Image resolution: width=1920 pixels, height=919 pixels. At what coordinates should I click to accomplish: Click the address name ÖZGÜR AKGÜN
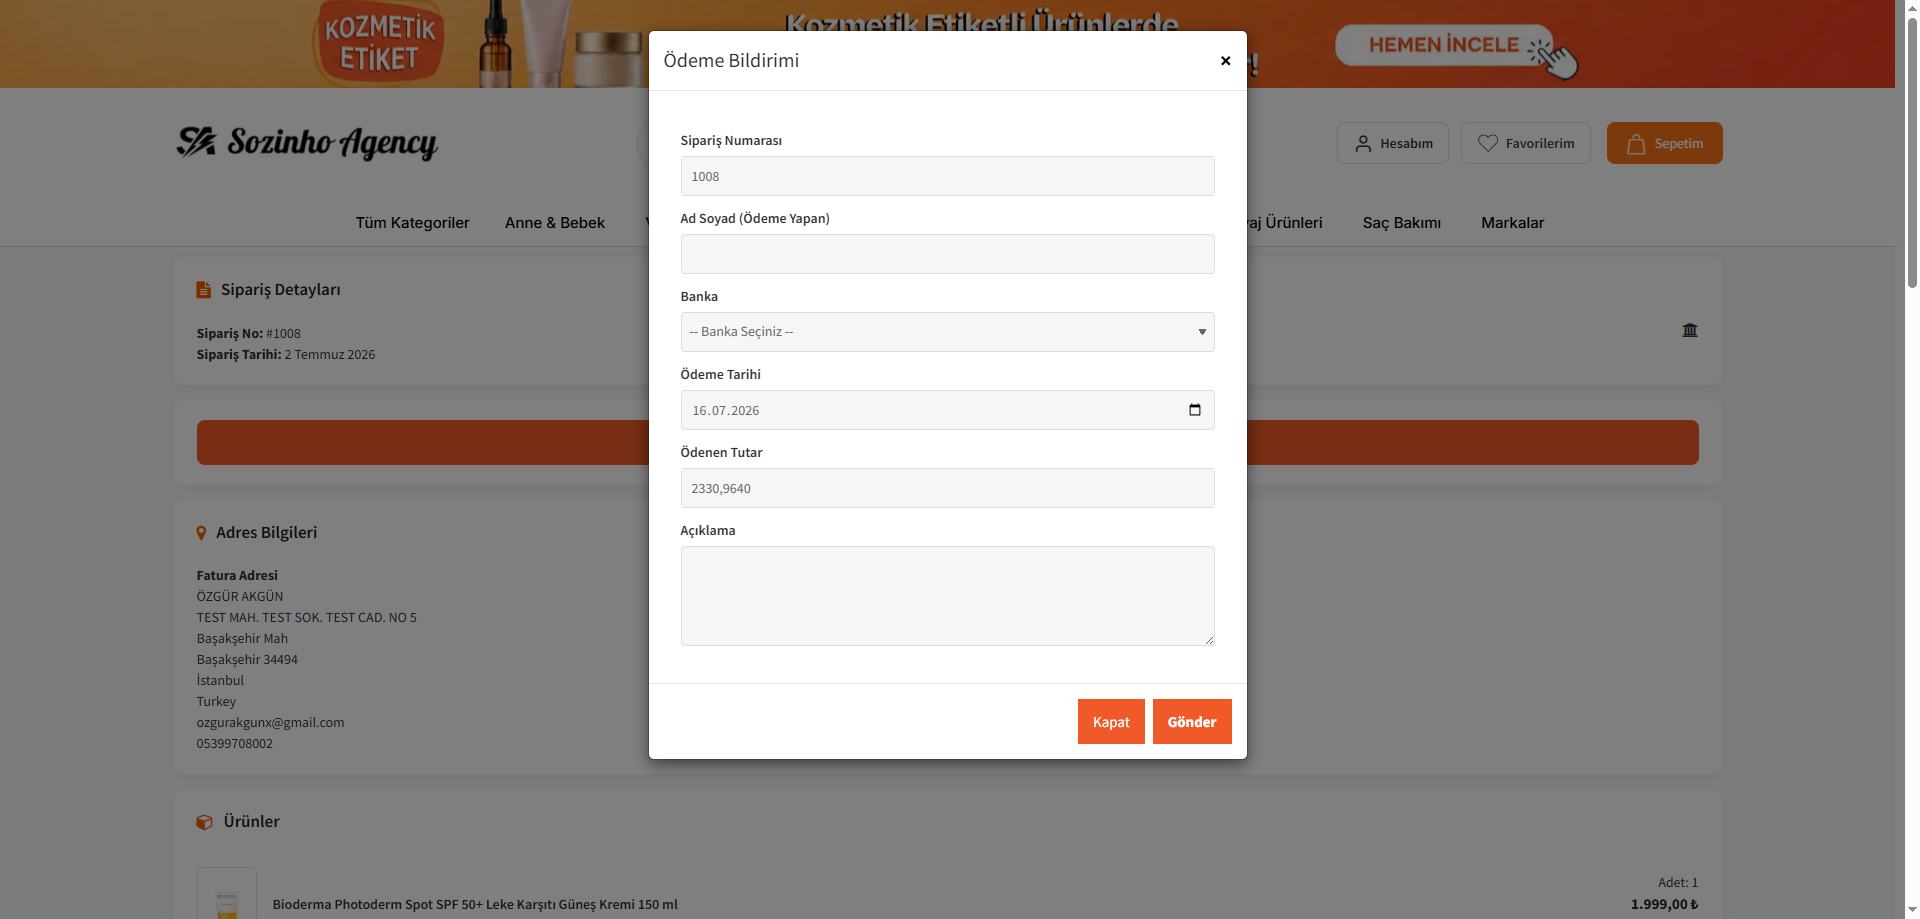coord(240,596)
